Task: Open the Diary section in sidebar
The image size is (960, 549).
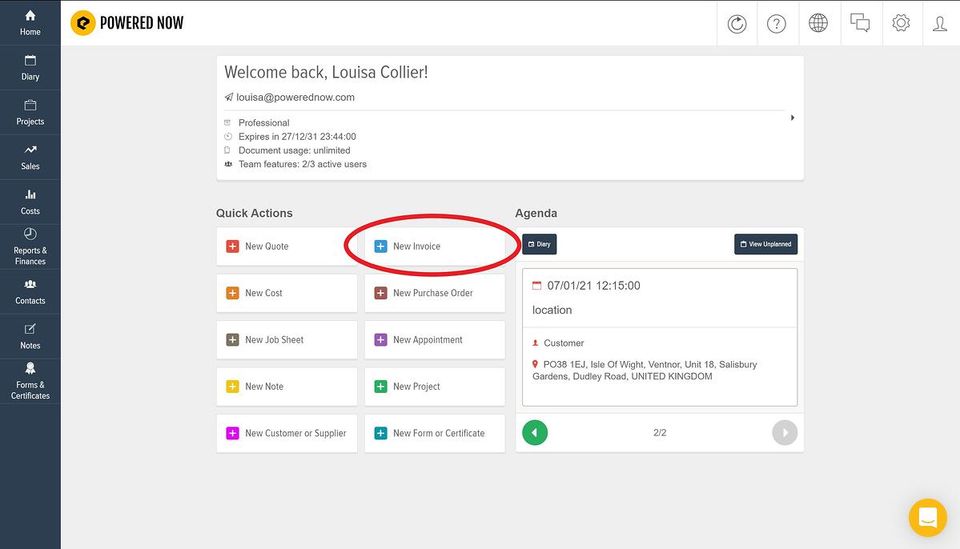Action: pyautogui.click(x=30, y=67)
